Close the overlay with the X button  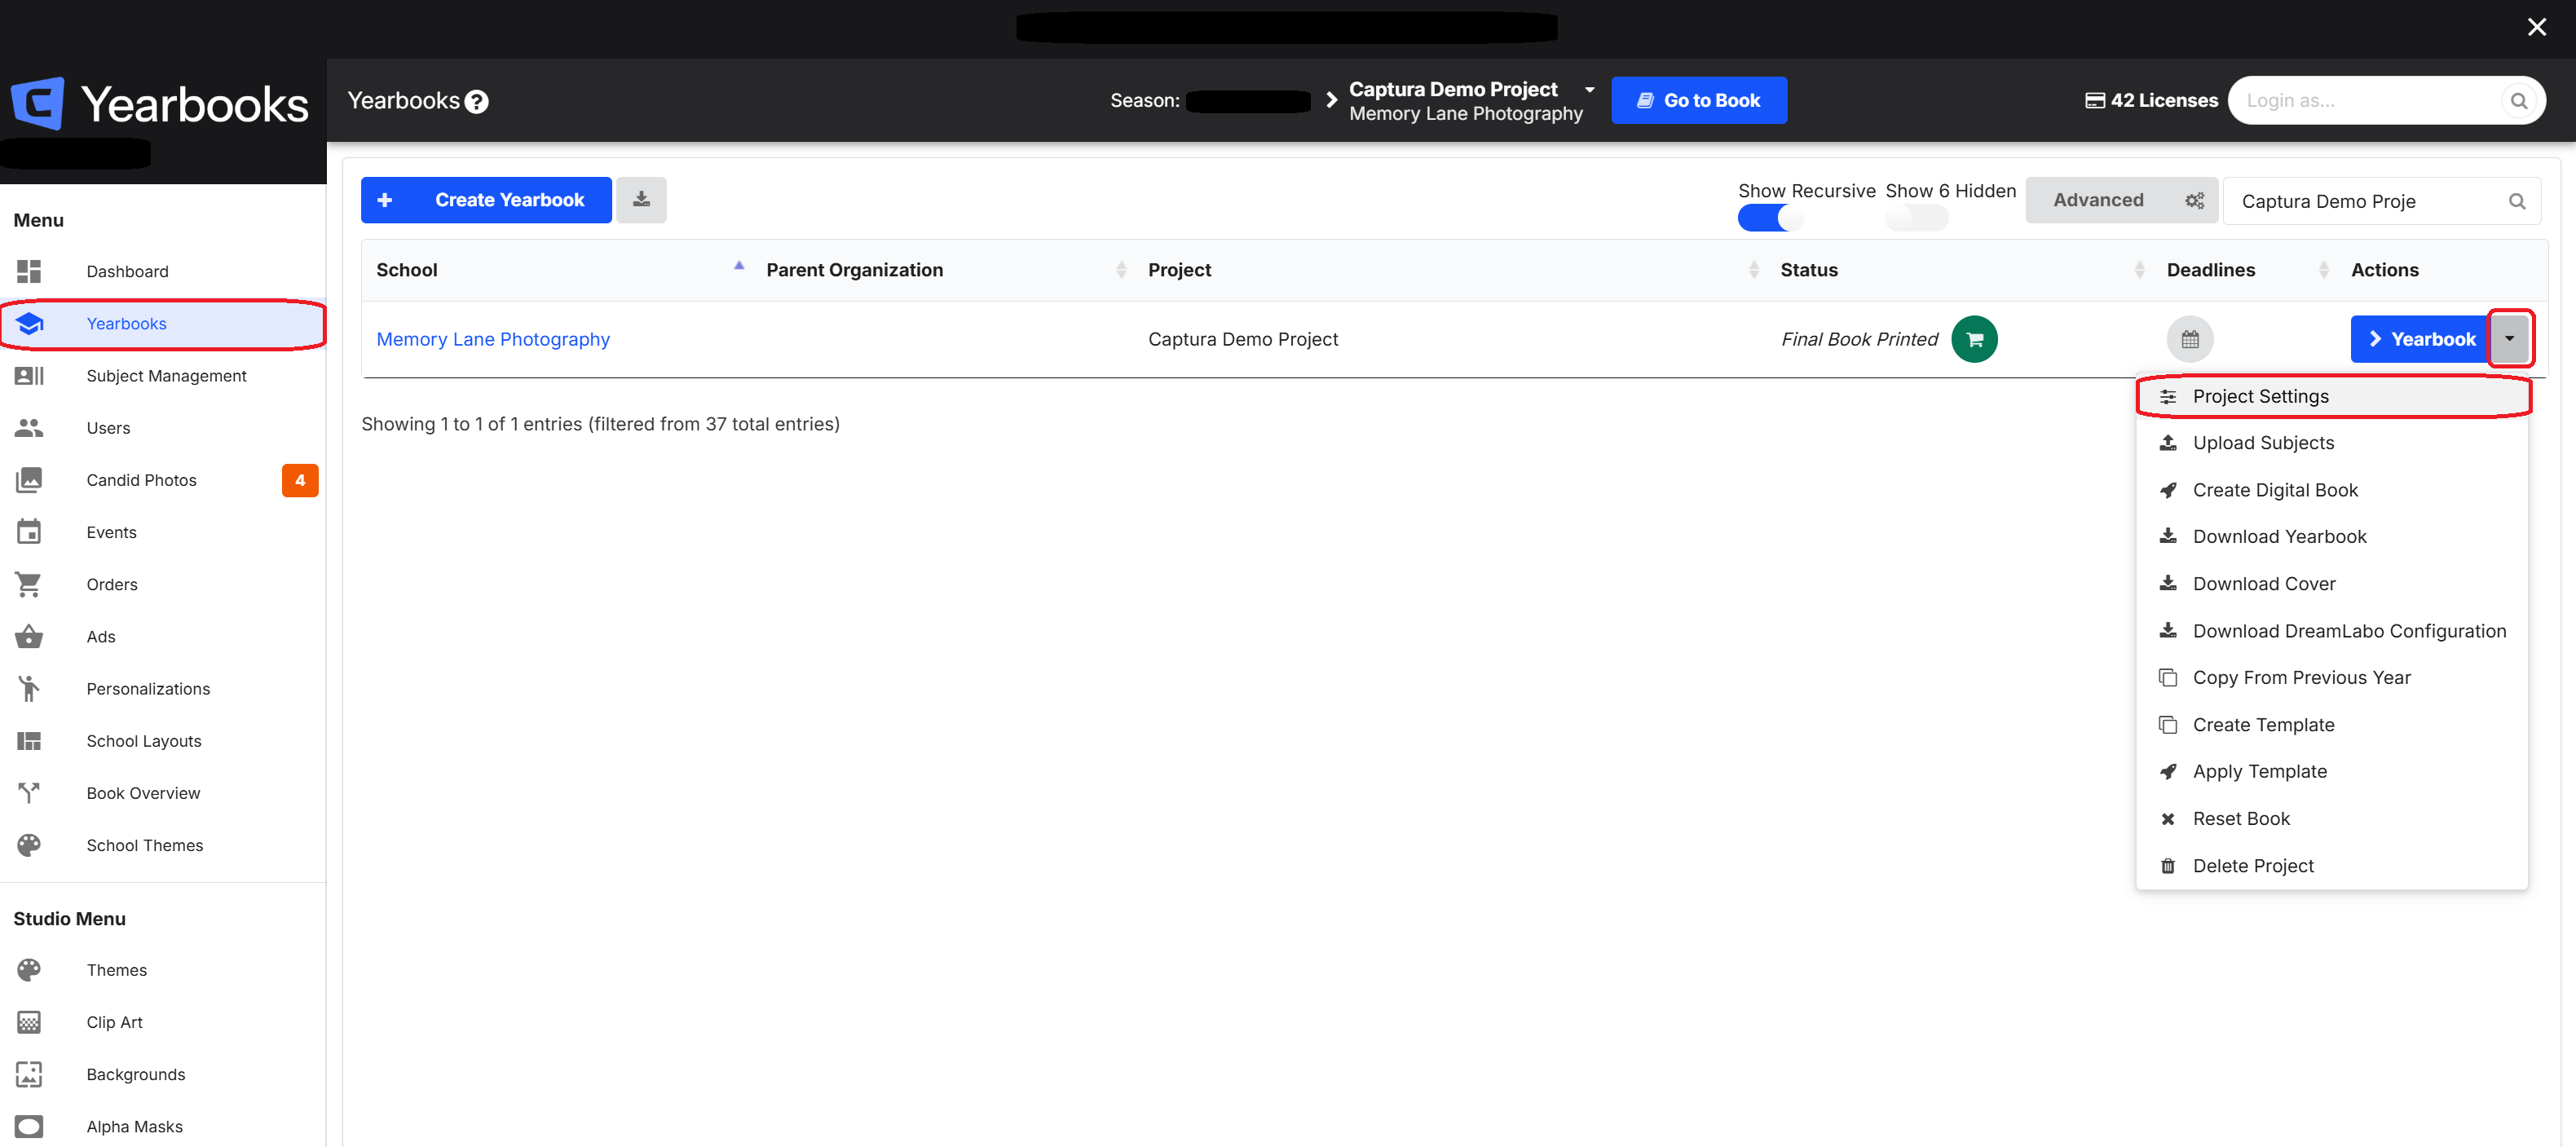tap(2536, 27)
